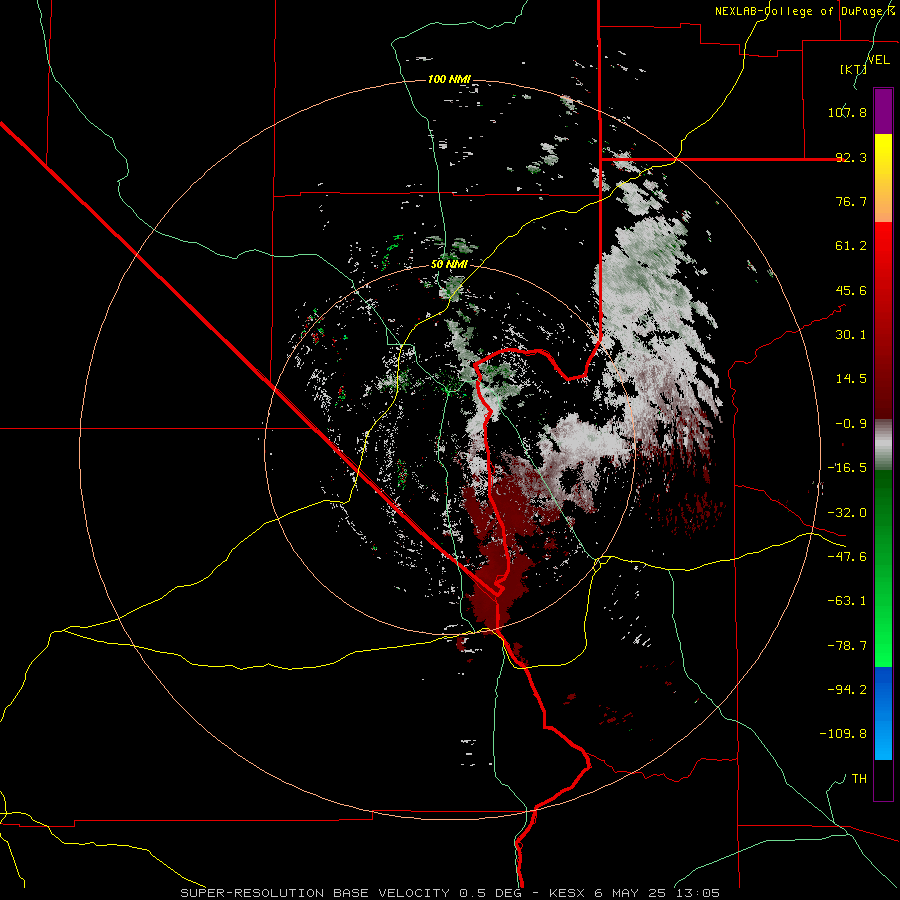Viewport: 900px width, 900px height.
Task: Click the 61.2 value on velocity scale
Action: point(851,246)
